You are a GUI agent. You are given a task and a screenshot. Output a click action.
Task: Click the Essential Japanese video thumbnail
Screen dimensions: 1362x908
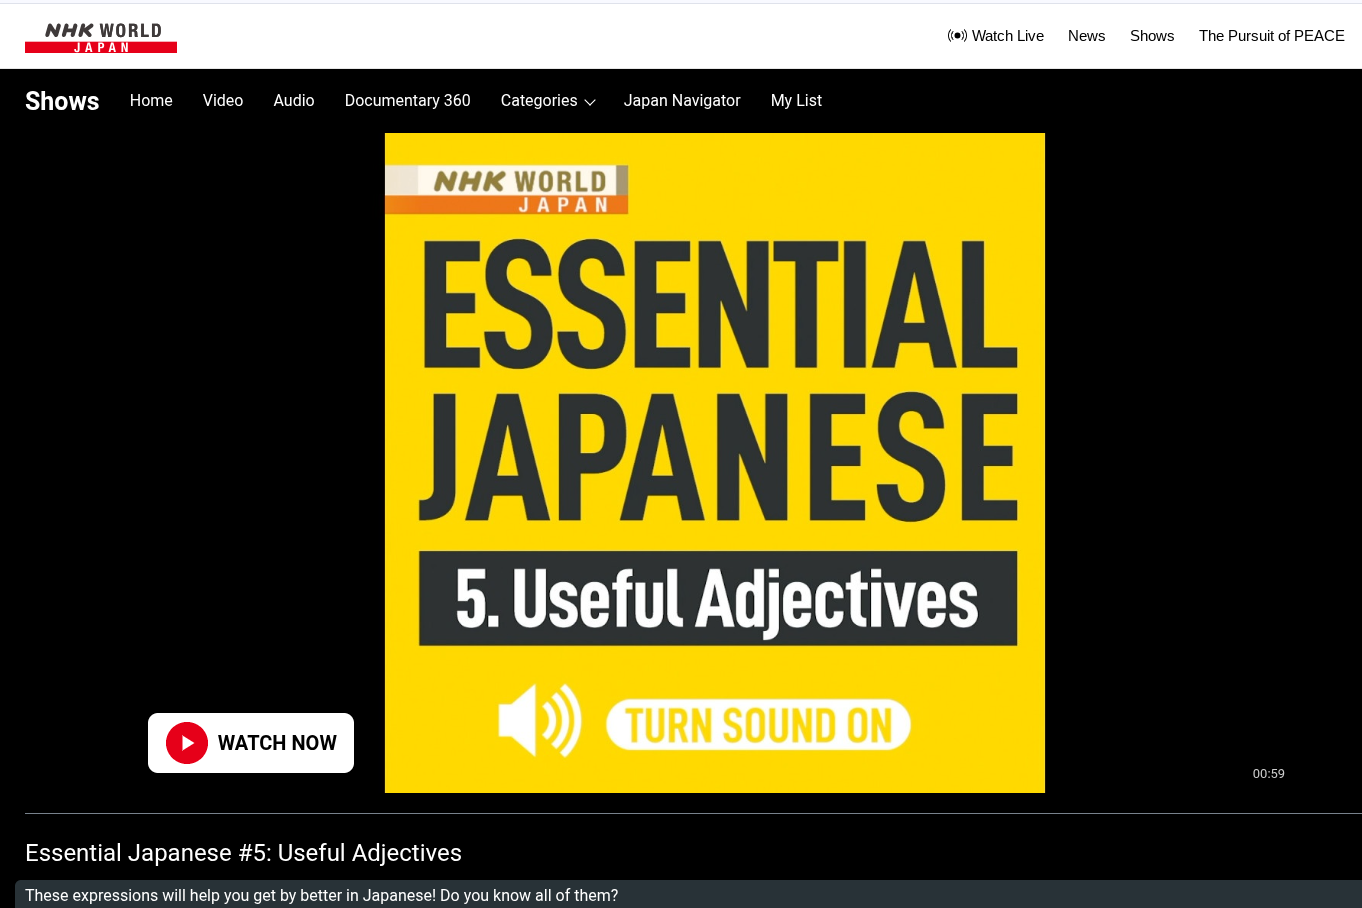pos(715,463)
